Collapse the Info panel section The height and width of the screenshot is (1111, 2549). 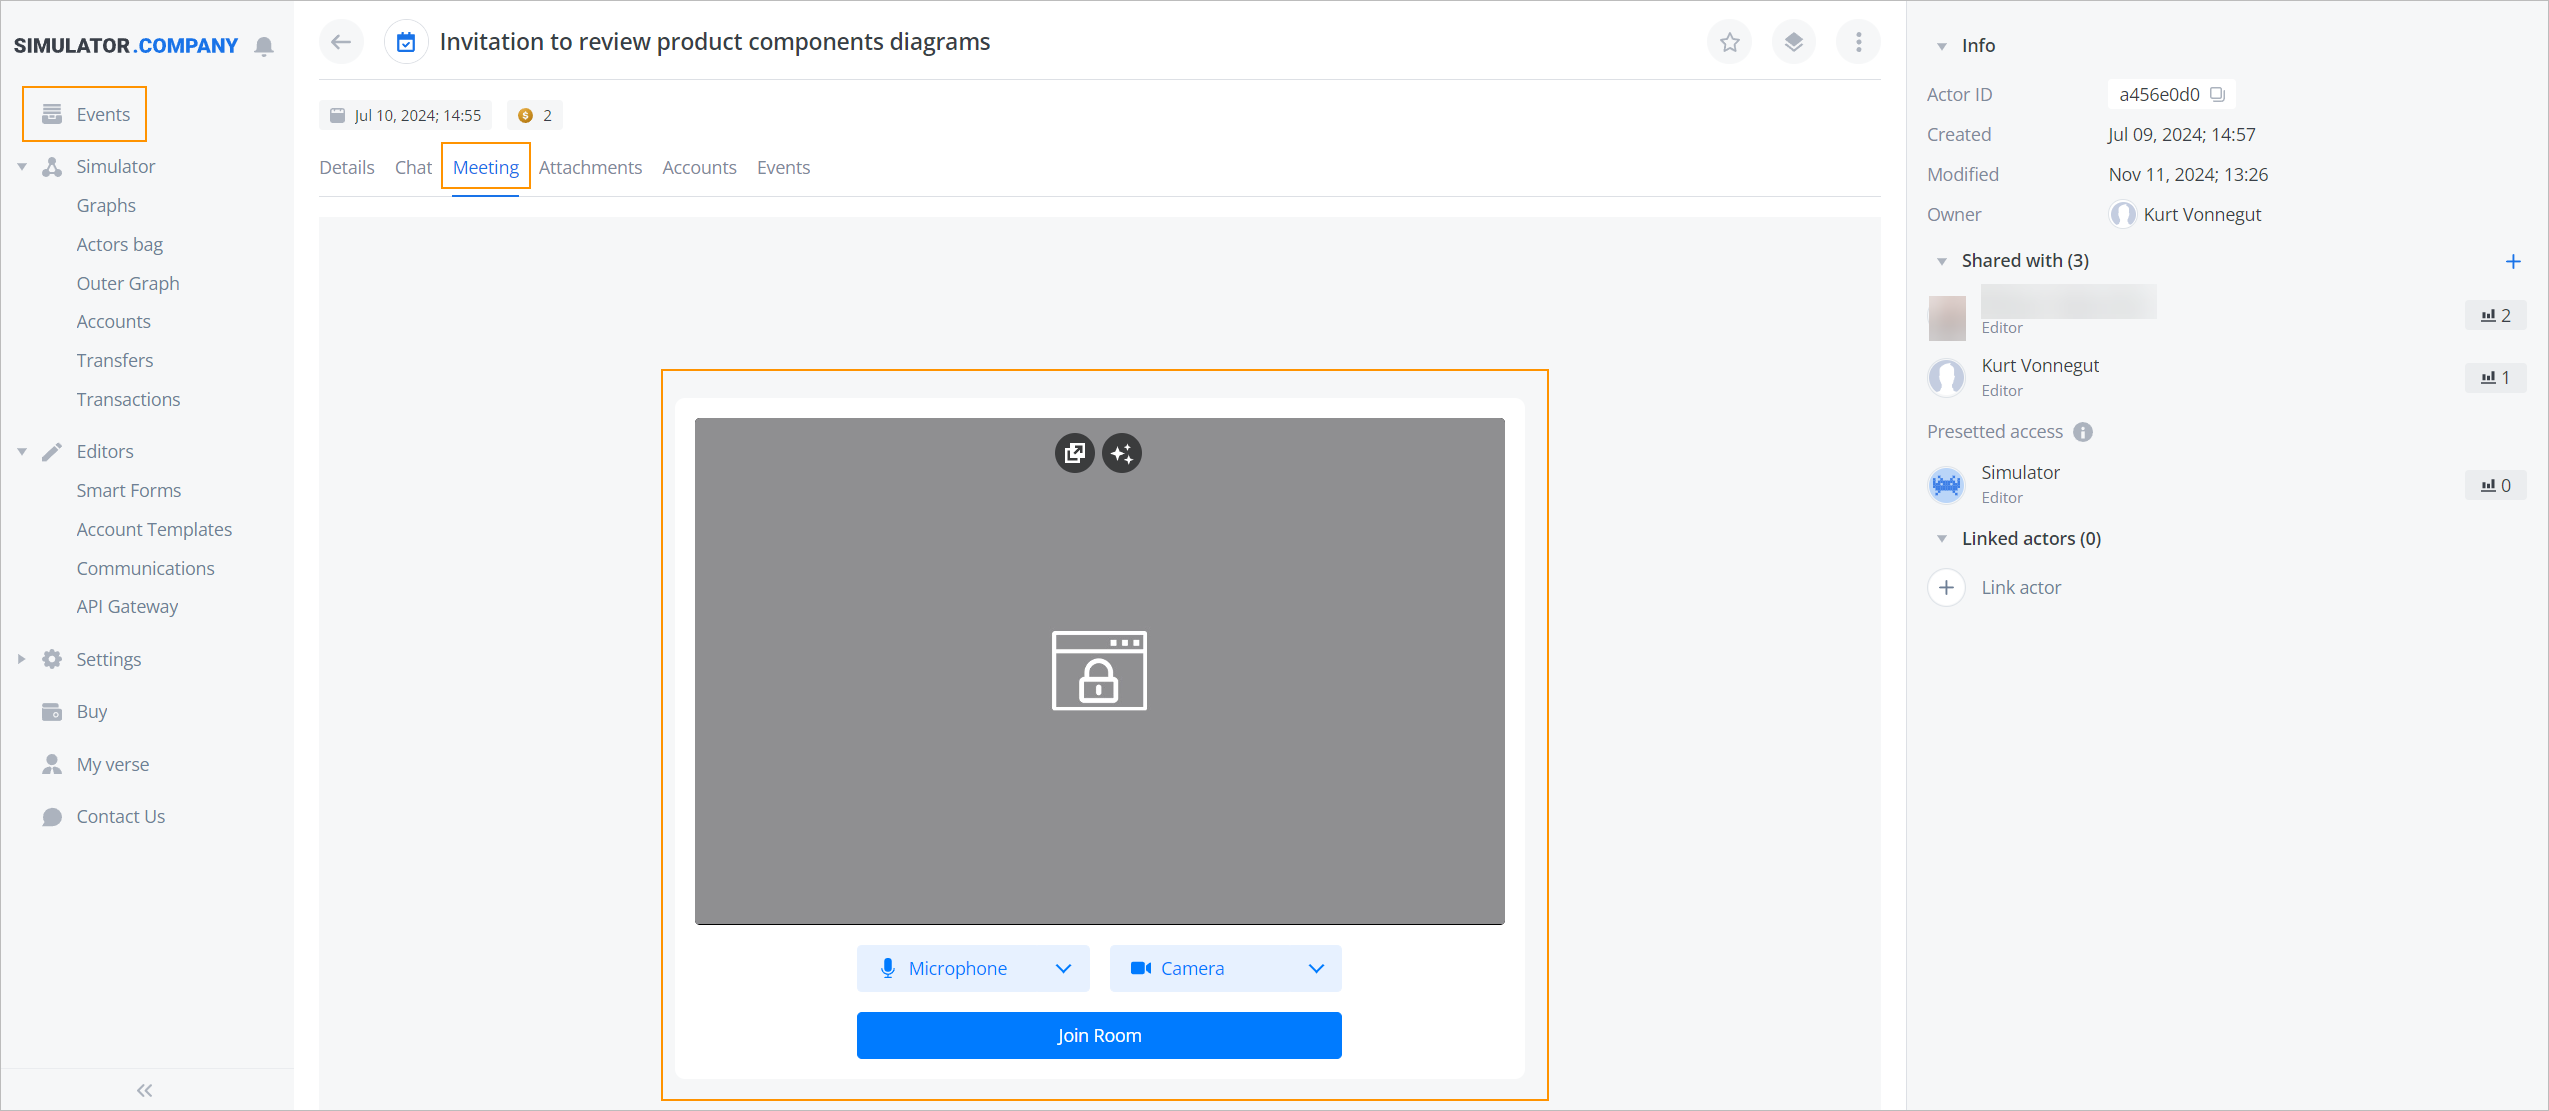pyautogui.click(x=1941, y=44)
